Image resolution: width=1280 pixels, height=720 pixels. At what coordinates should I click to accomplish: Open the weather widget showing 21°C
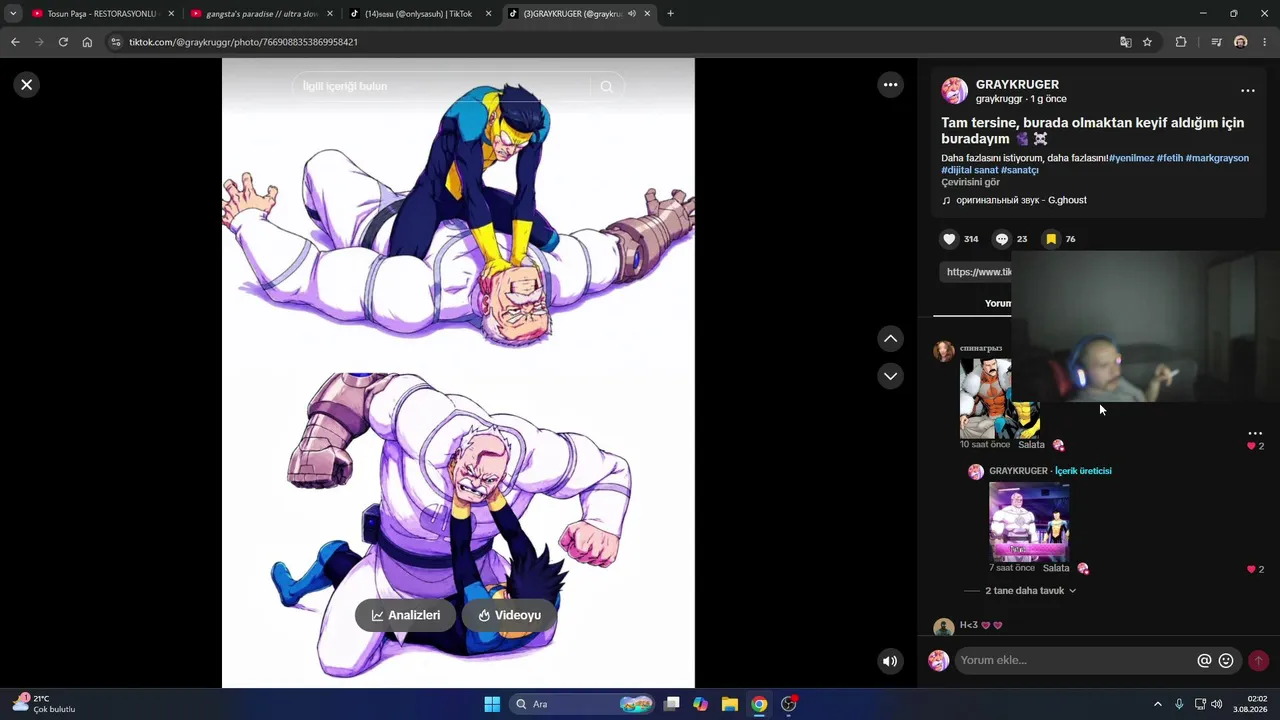click(x=44, y=704)
